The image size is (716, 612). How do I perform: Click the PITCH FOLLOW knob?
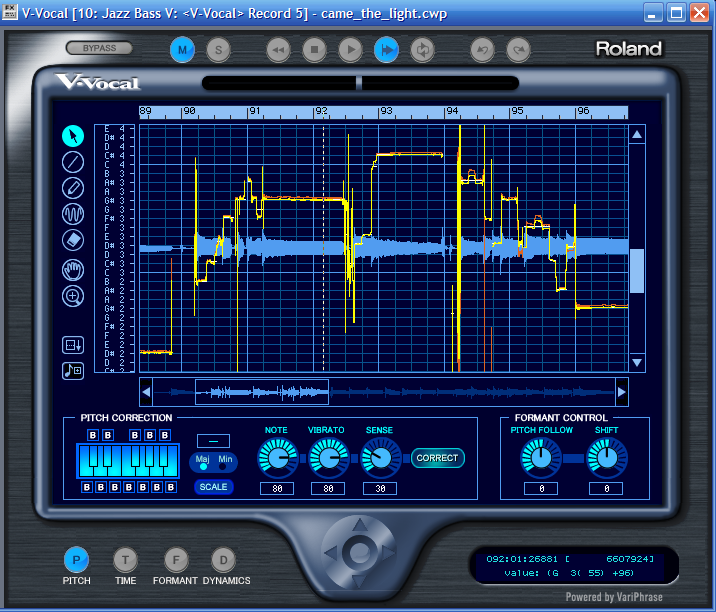pyautogui.click(x=541, y=458)
